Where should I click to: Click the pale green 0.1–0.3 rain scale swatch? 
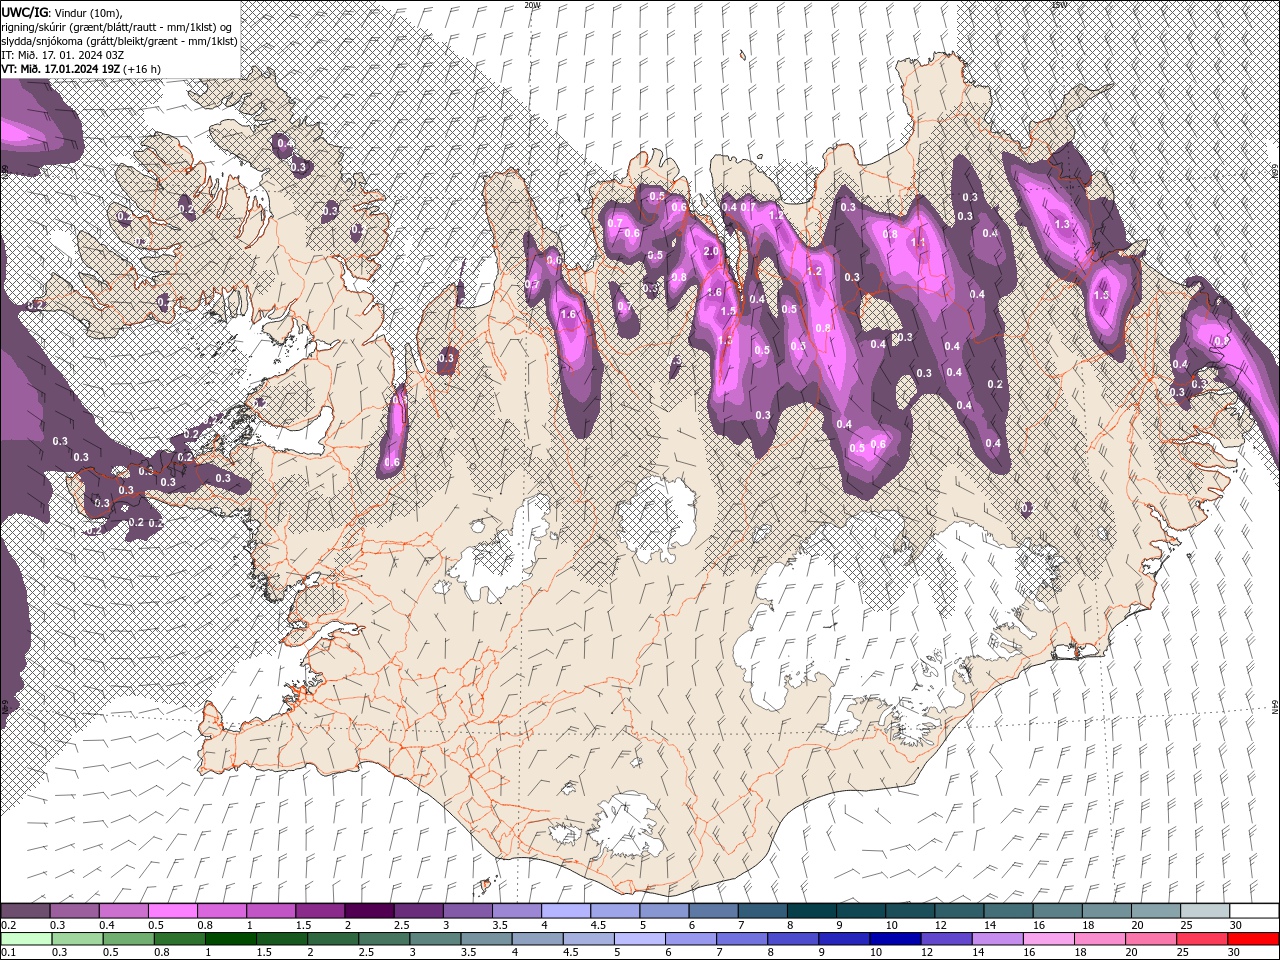pos(26,939)
